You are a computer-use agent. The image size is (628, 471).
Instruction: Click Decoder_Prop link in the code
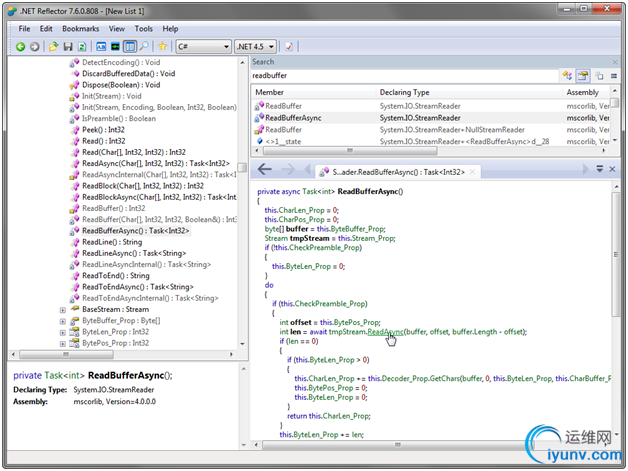point(404,378)
